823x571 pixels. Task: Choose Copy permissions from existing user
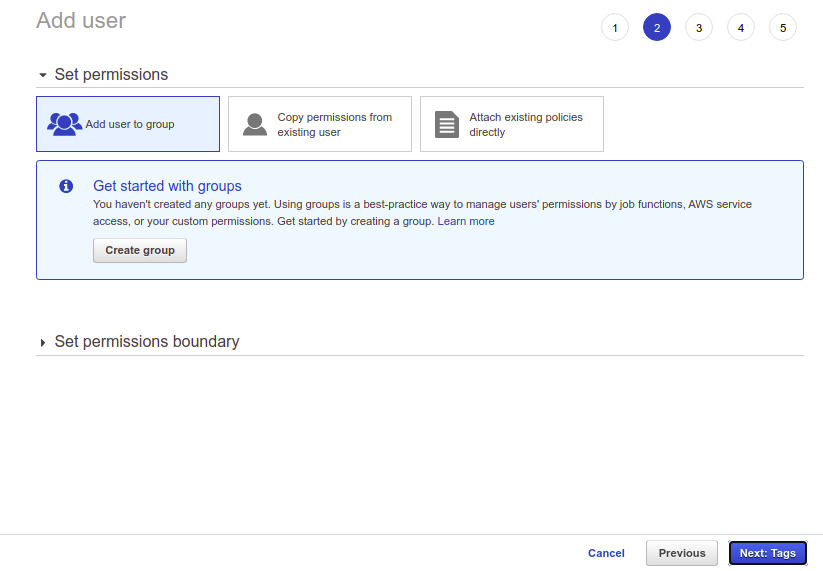(334, 124)
